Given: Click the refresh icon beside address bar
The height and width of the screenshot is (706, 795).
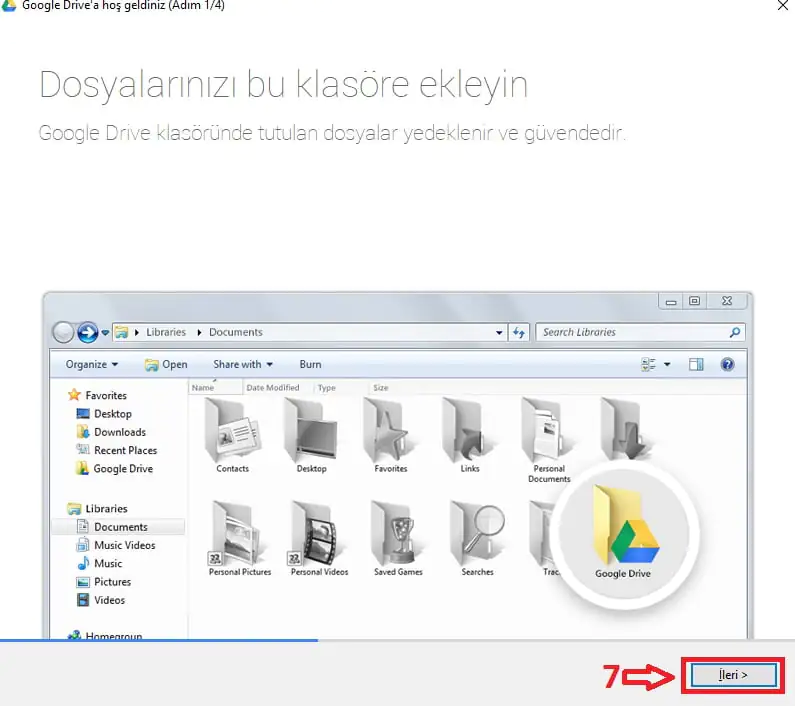Looking at the screenshot, I should coord(519,333).
